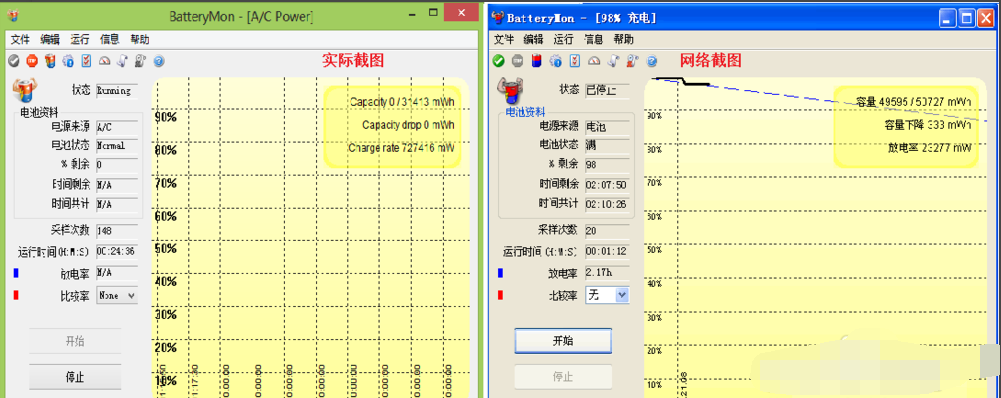This screenshot has height=398, width=1001.
Task: Click 'Capacity drop 0 mWh' text in left graph
Action: click(409, 125)
